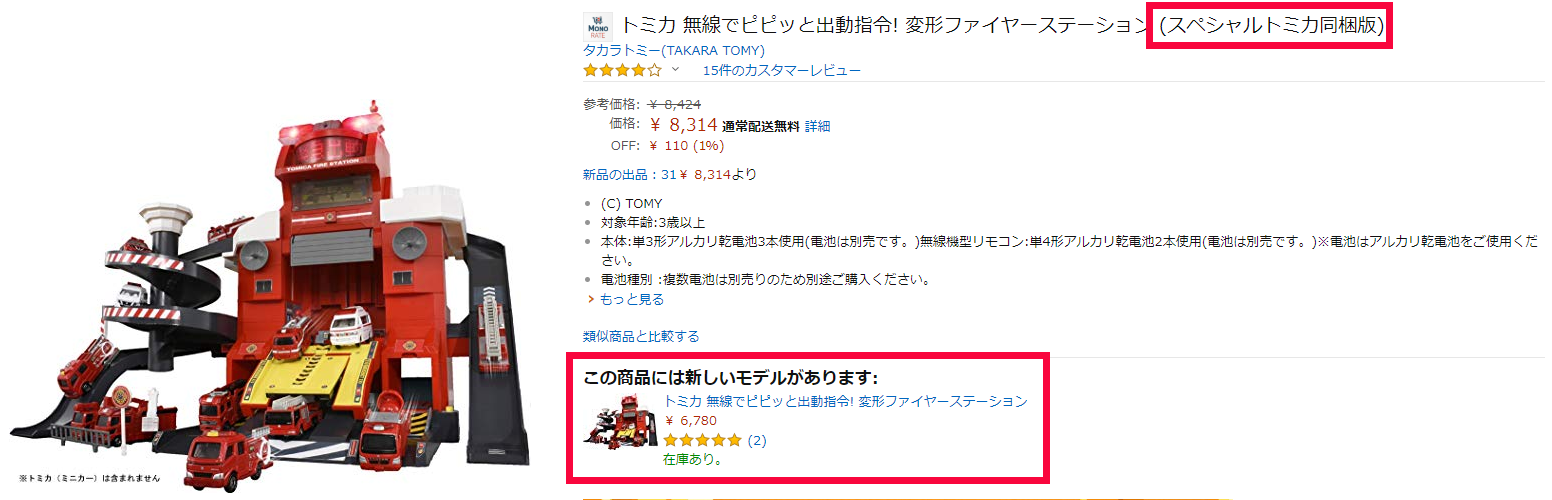Click the Mono Rate icon beside the title
The width and height of the screenshot is (1552, 500).
click(x=598, y=25)
